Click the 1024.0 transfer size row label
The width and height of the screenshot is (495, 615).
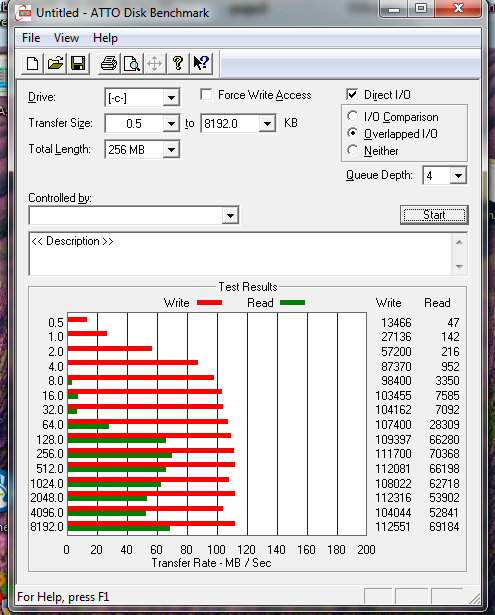47,484
